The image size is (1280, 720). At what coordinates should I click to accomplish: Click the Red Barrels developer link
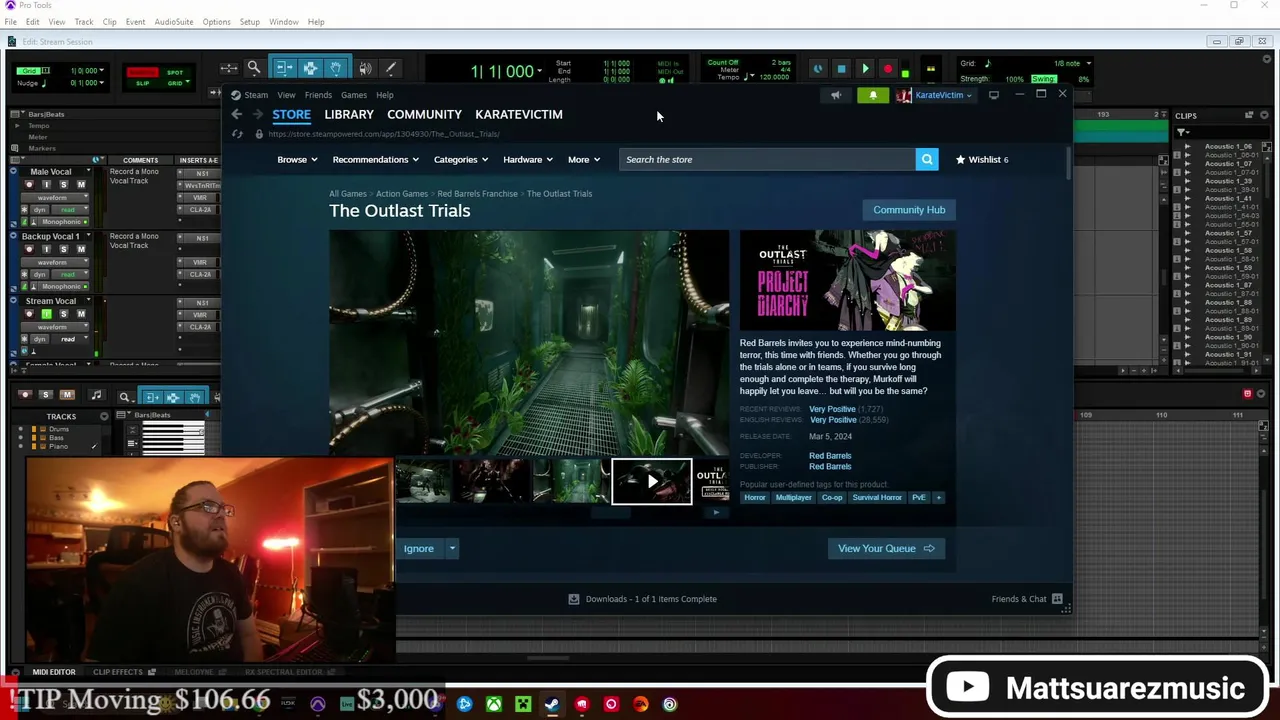(830, 456)
